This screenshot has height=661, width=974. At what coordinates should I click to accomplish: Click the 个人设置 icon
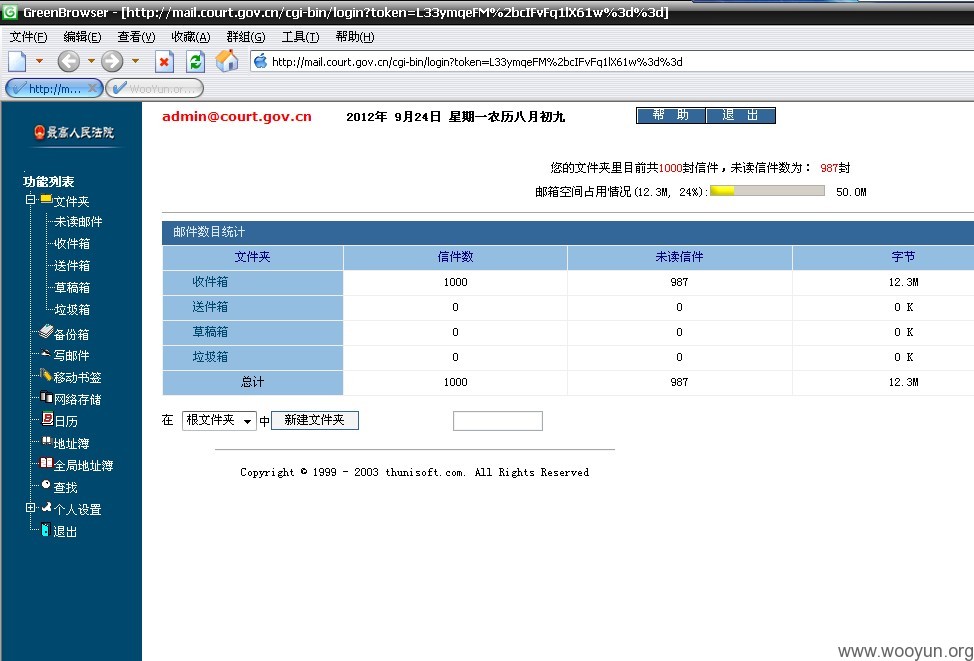pyautogui.click(x=47, y=508)
